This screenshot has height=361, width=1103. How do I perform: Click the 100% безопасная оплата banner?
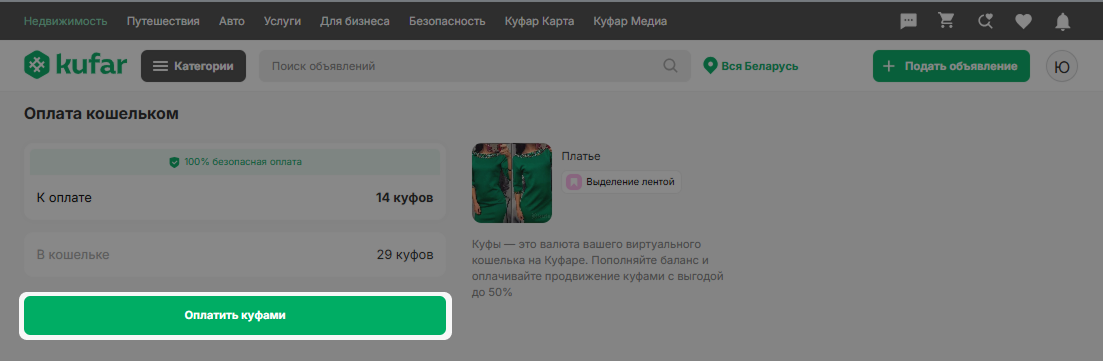point(235,162)
